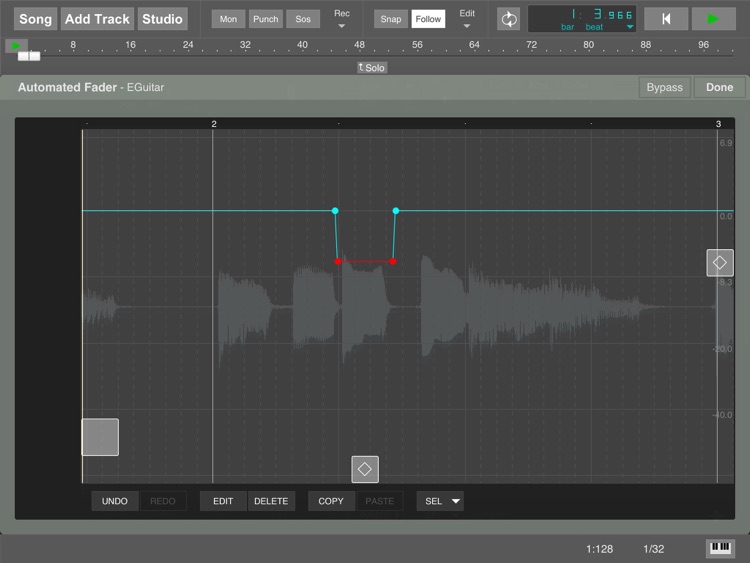Select the left red automation point

[338, 261]
